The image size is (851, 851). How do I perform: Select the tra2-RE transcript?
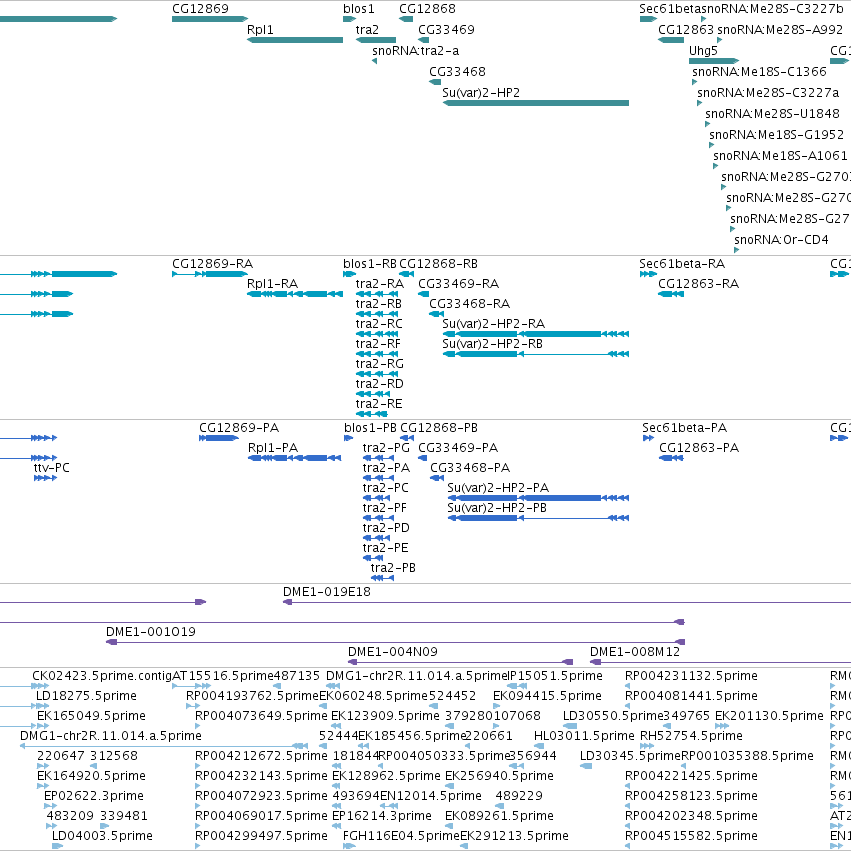372,414
